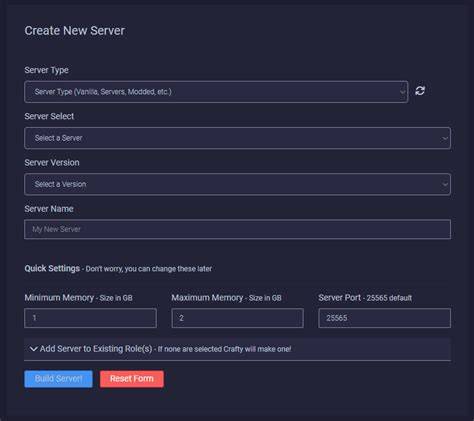Click the Quick Settings label
This screenshot has width=474, height=421.
52,268
